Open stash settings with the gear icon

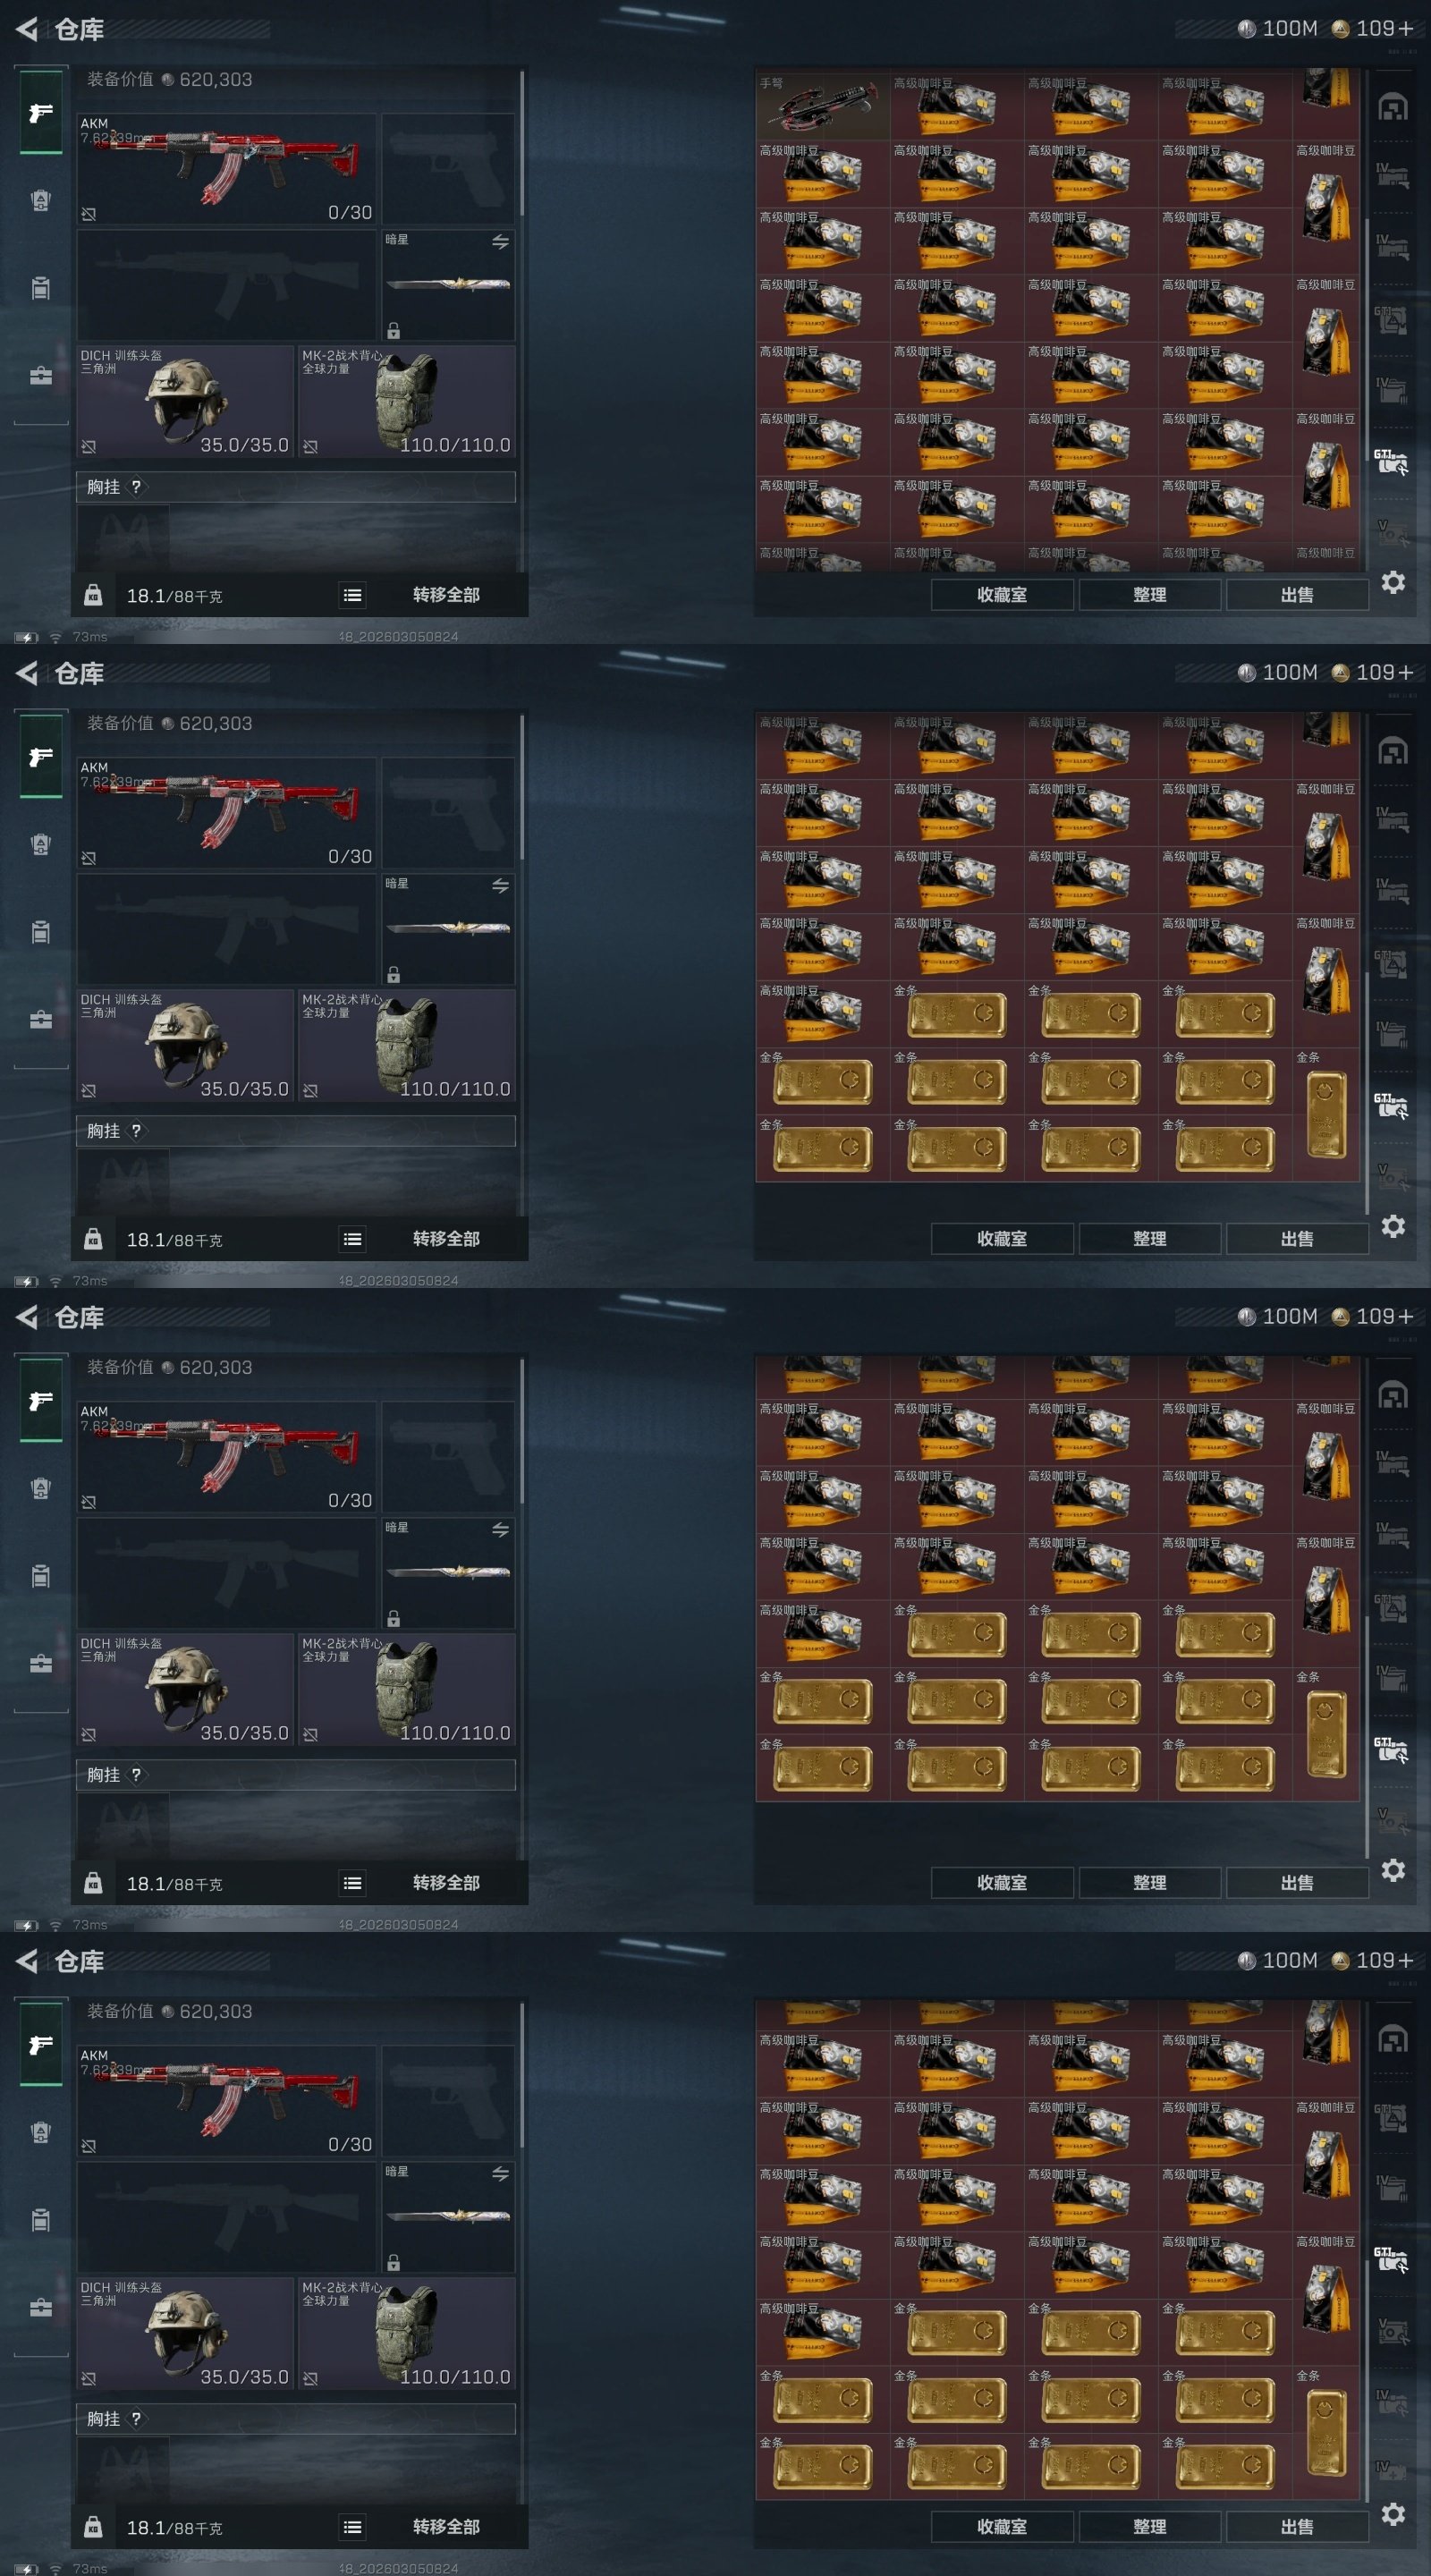tap(1393, 582)
